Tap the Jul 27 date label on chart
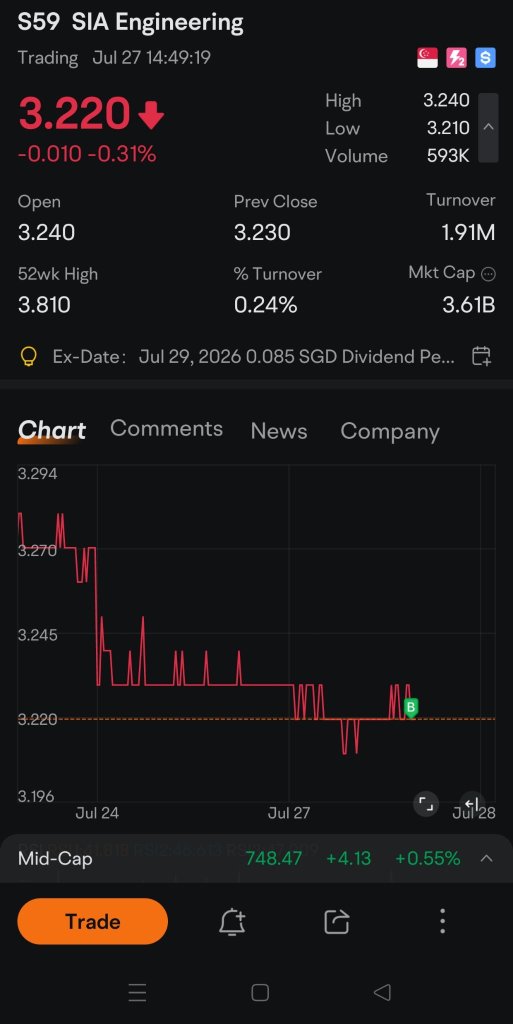This screenshot has width=513, height=1024. point(289,813)
